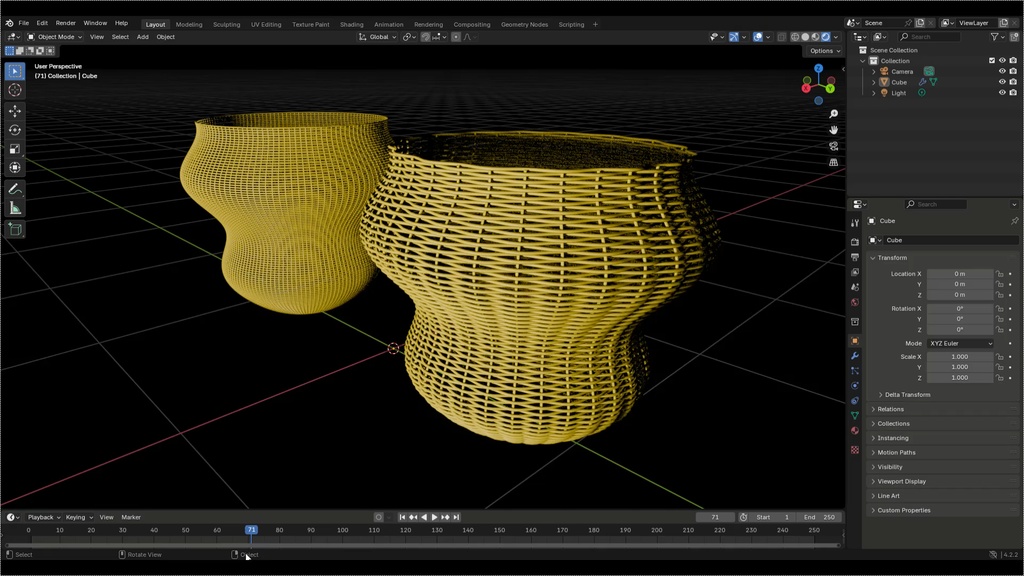Open the viewport Add menu
The width and height of the screenshot is (1024, 576).
point(142,37)
